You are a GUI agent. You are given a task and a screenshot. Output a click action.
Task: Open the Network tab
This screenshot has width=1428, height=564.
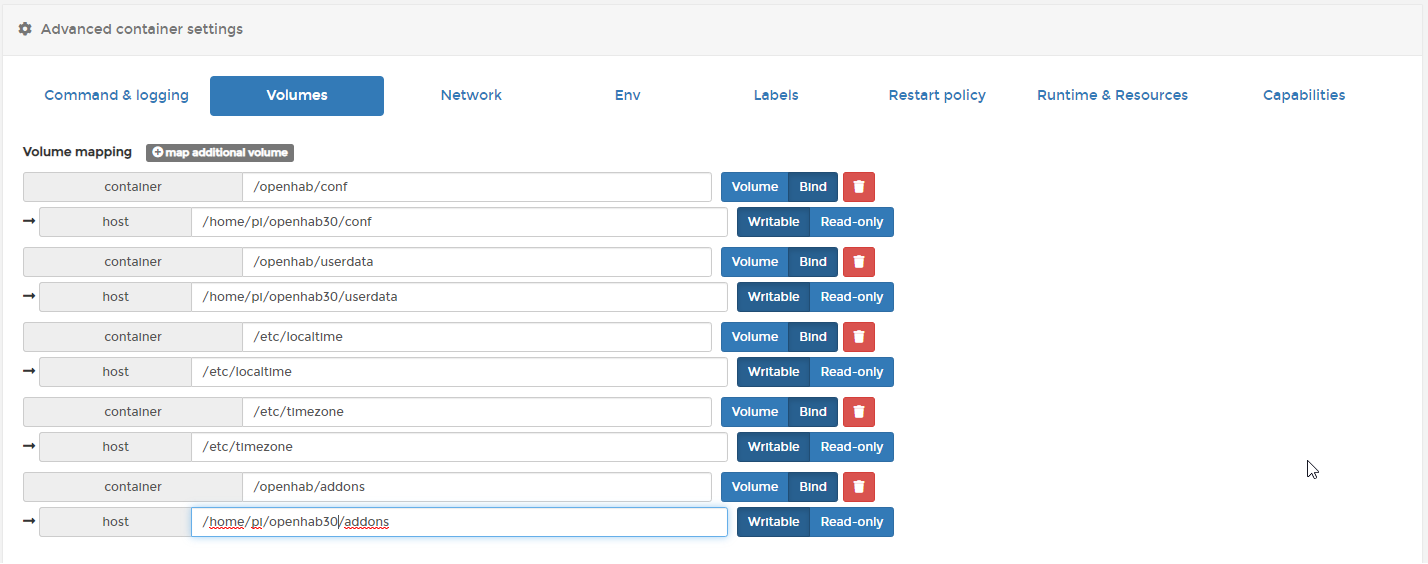[x=471, y=96]
